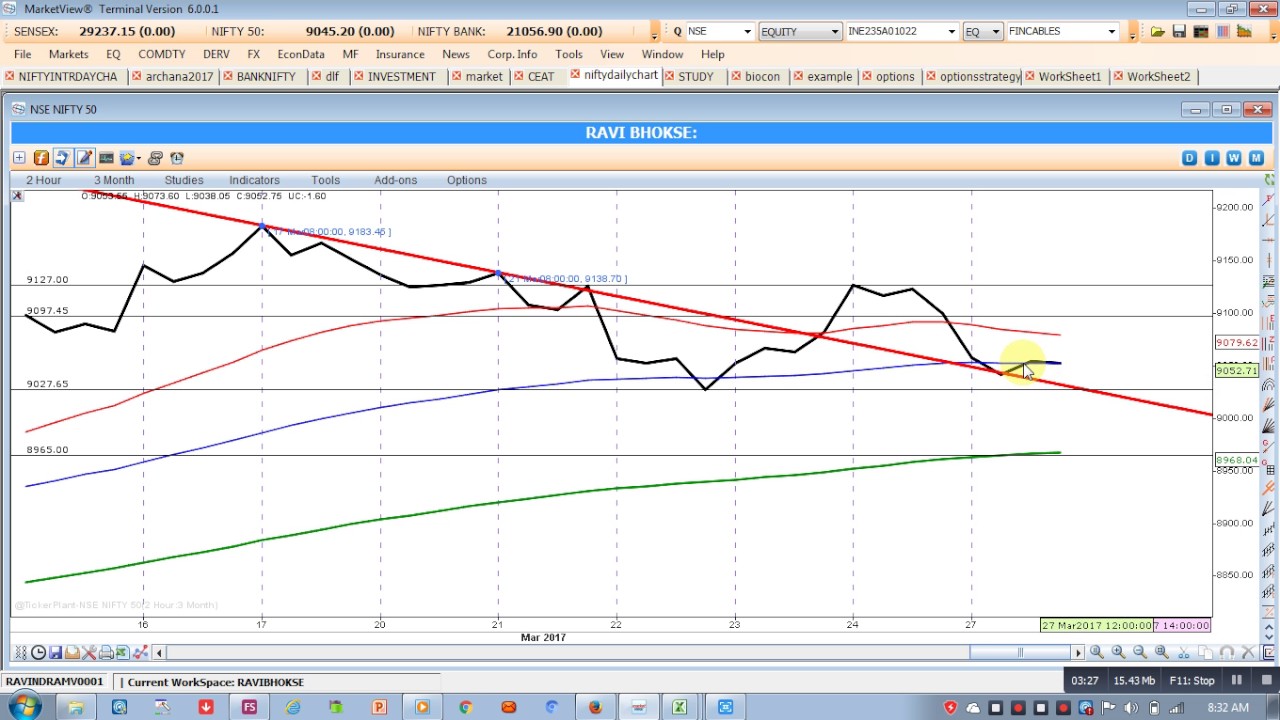
Task: Toggle the pencil drawing tool
Action: (84, 158)
